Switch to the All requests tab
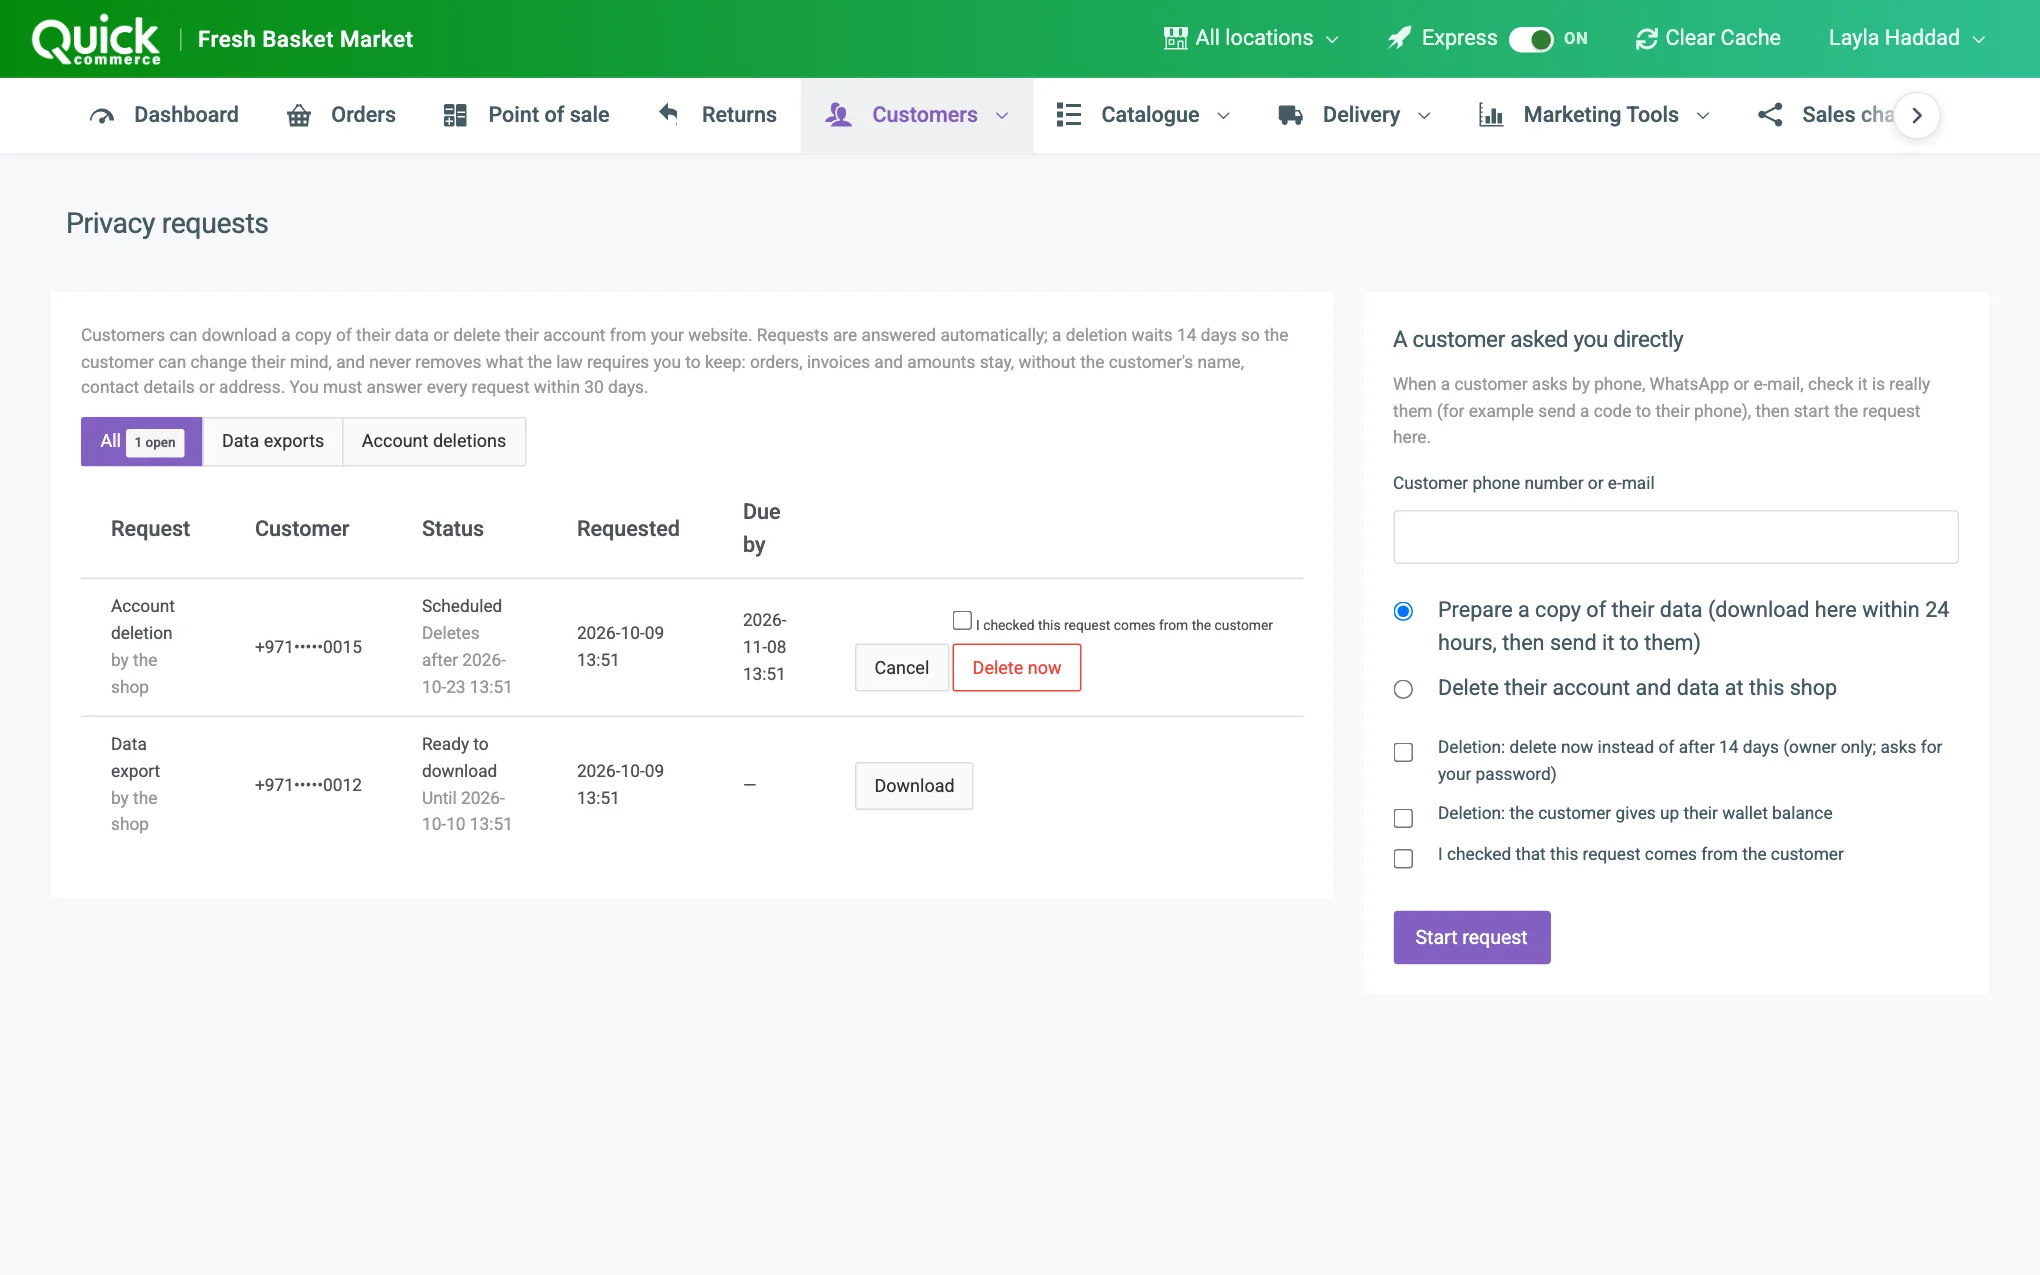This screenshot has width=2040, height=1275. pyautogui.click(x=141, y=441)
